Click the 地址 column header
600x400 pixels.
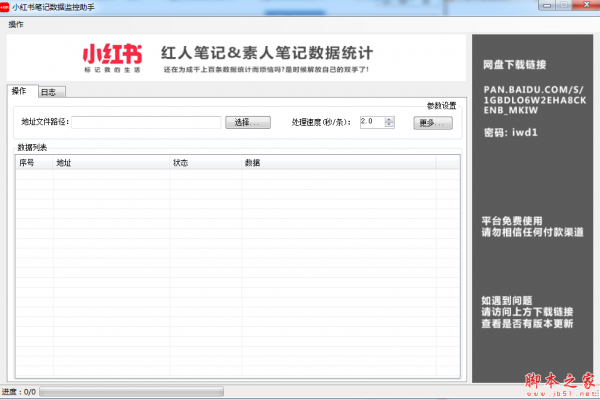(x=111, y=163)
